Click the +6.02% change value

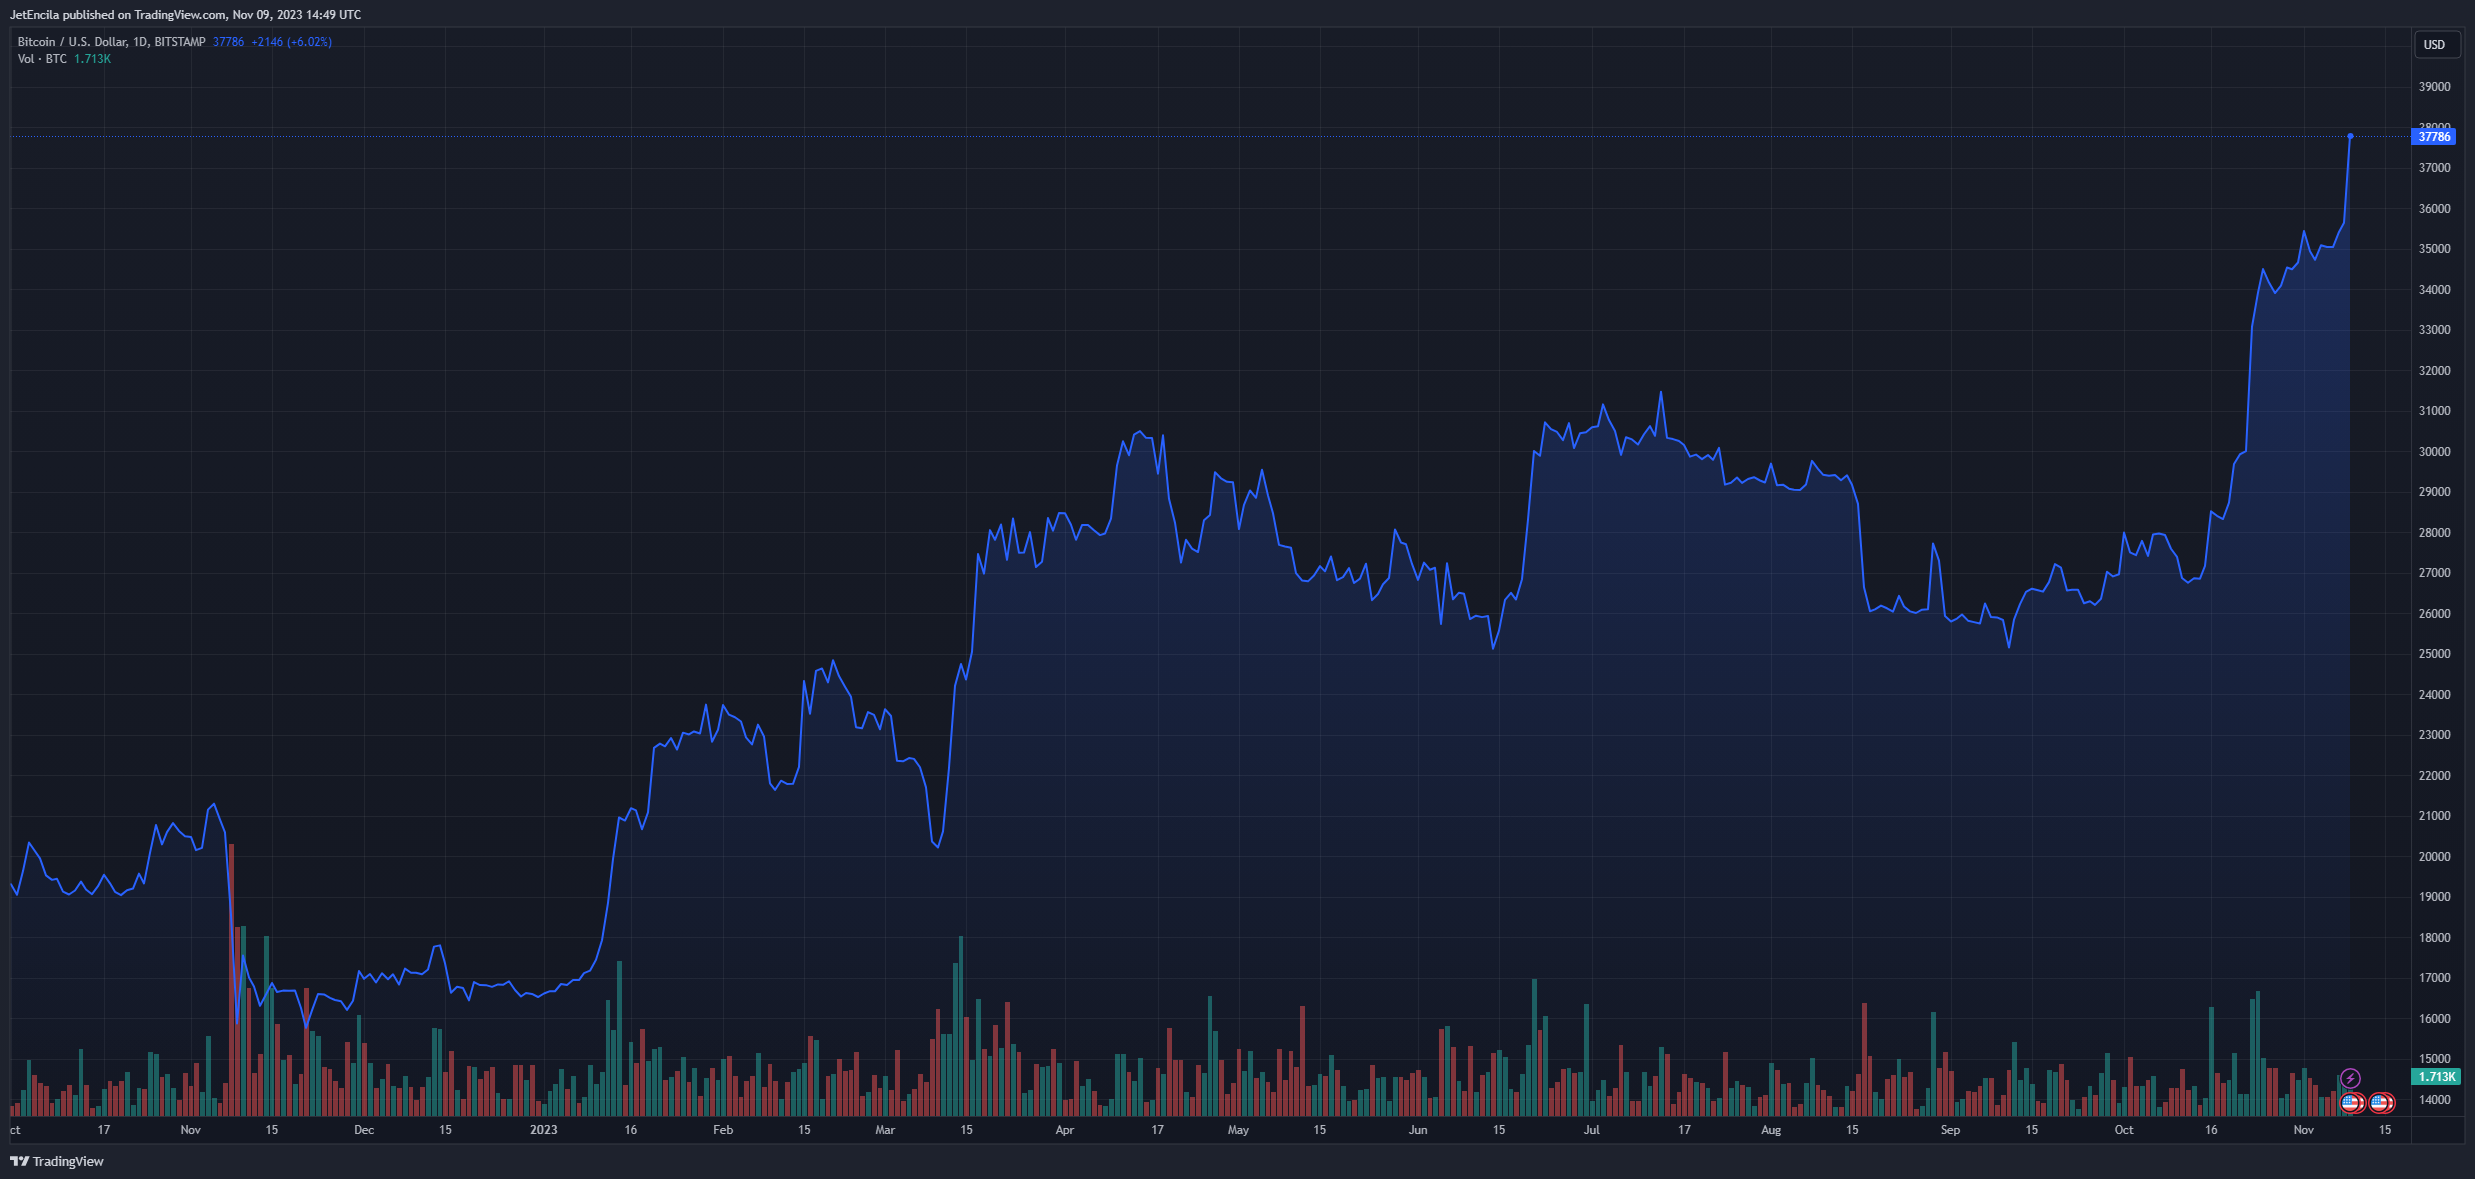point(310,41)
